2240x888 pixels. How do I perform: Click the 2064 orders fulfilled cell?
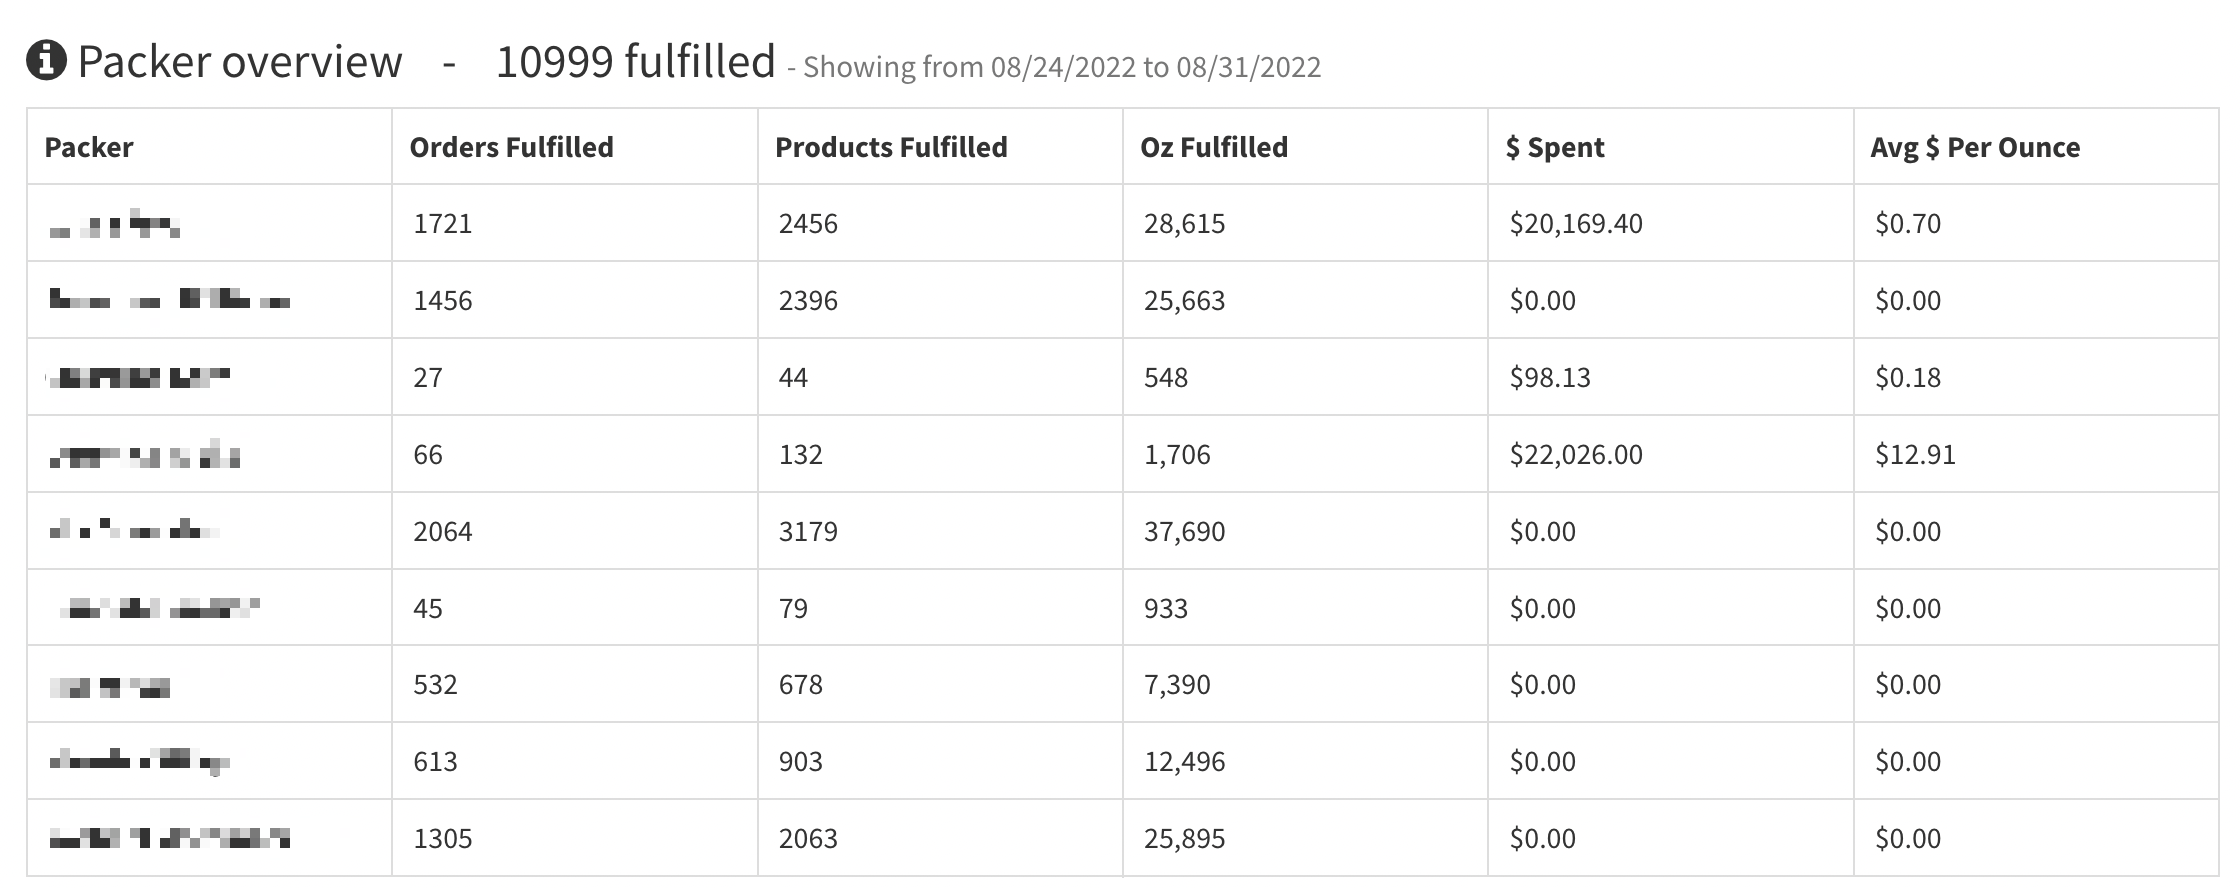442,531
